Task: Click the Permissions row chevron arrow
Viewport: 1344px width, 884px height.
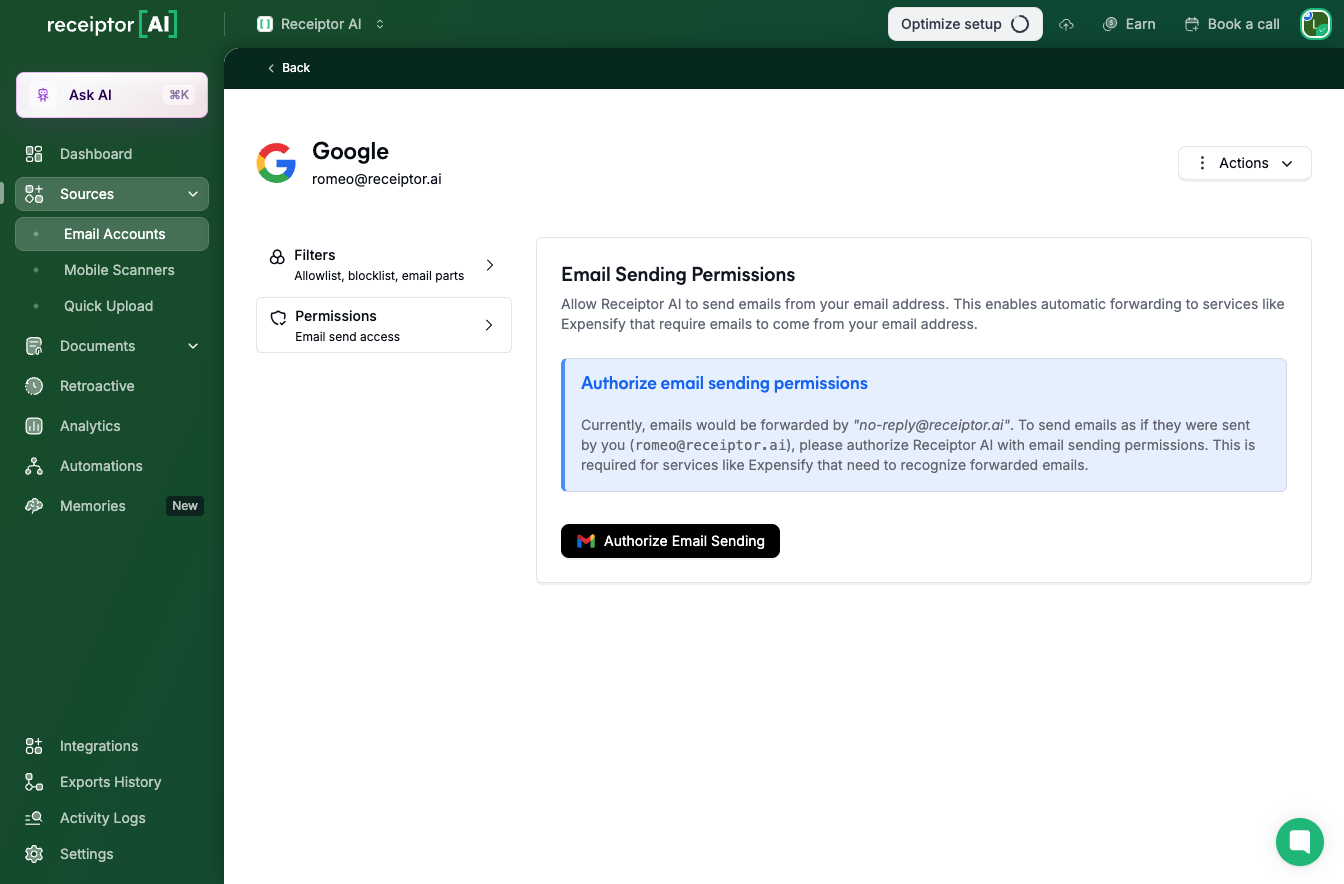Action: click(x=489, y=325)
